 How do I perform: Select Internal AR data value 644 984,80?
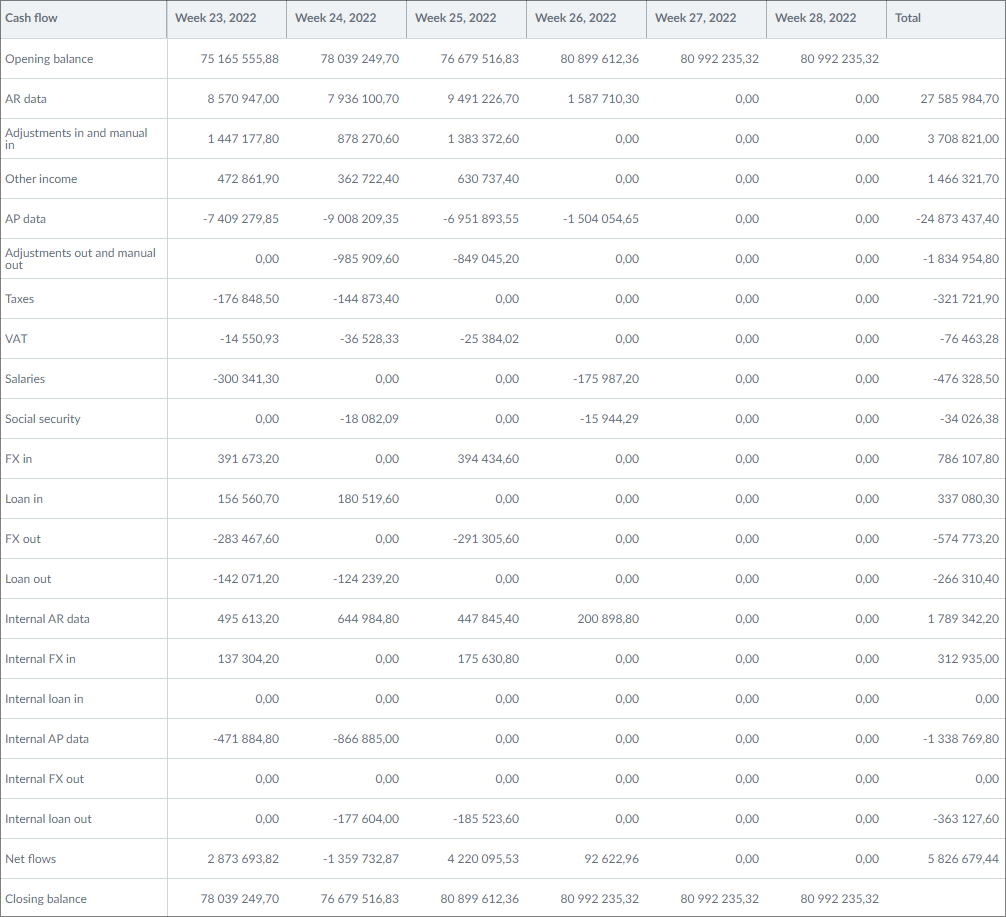click(368, 619)
